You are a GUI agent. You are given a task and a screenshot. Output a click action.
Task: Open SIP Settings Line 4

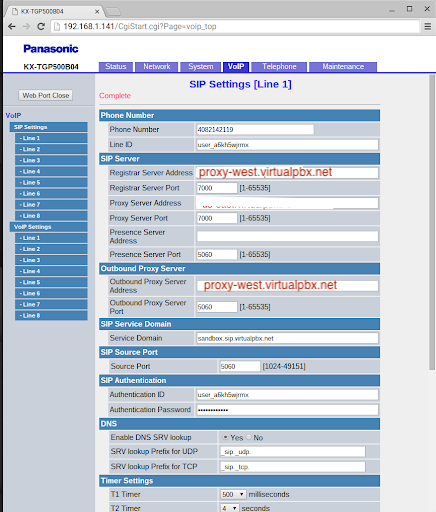pos(51,171)
